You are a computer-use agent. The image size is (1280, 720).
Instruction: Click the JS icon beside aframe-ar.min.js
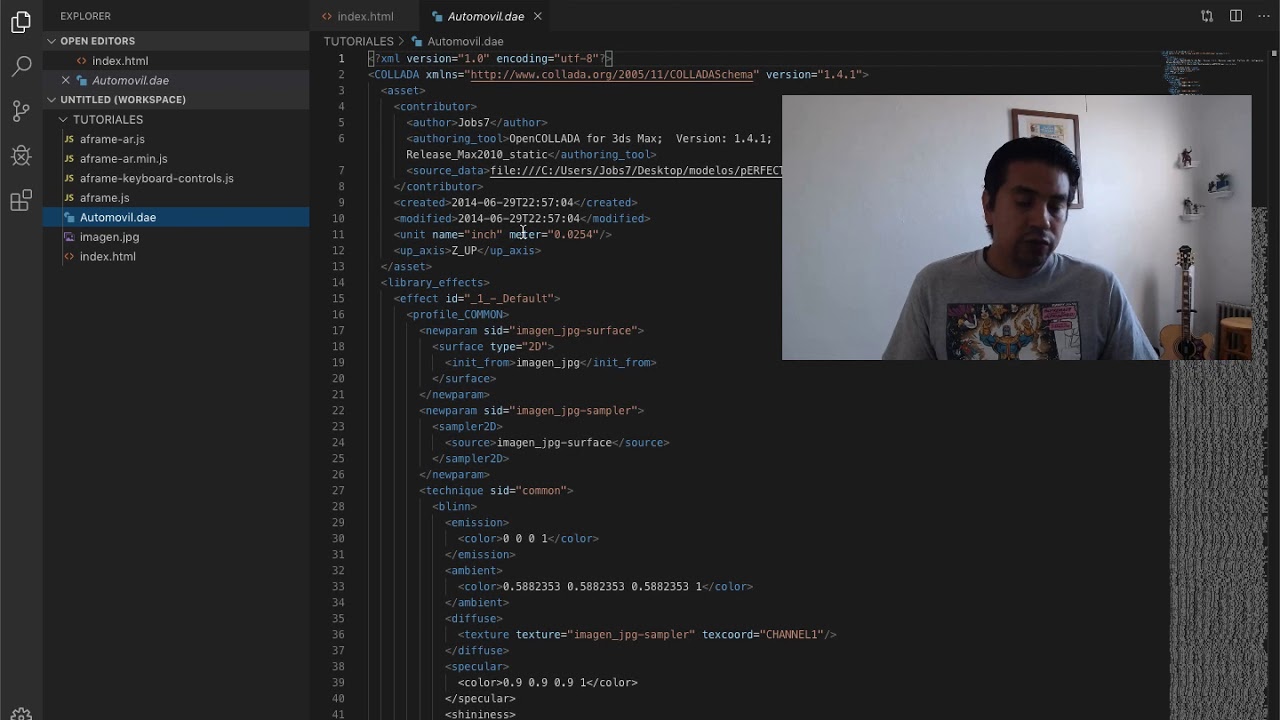(x=69, y=159)
